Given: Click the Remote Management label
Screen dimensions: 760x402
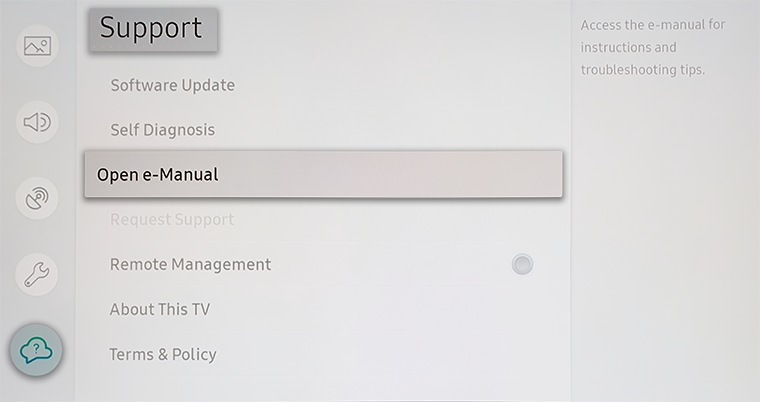Looking at the screenshot, I should click(x=190, y=264).
